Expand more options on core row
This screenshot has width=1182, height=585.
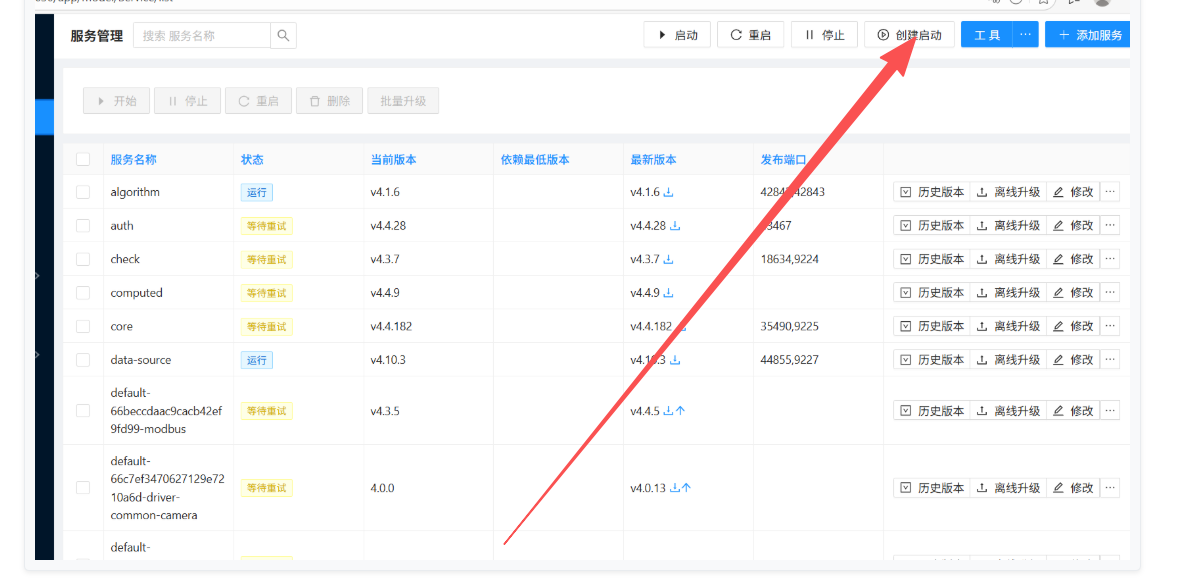coord(1109,326)
